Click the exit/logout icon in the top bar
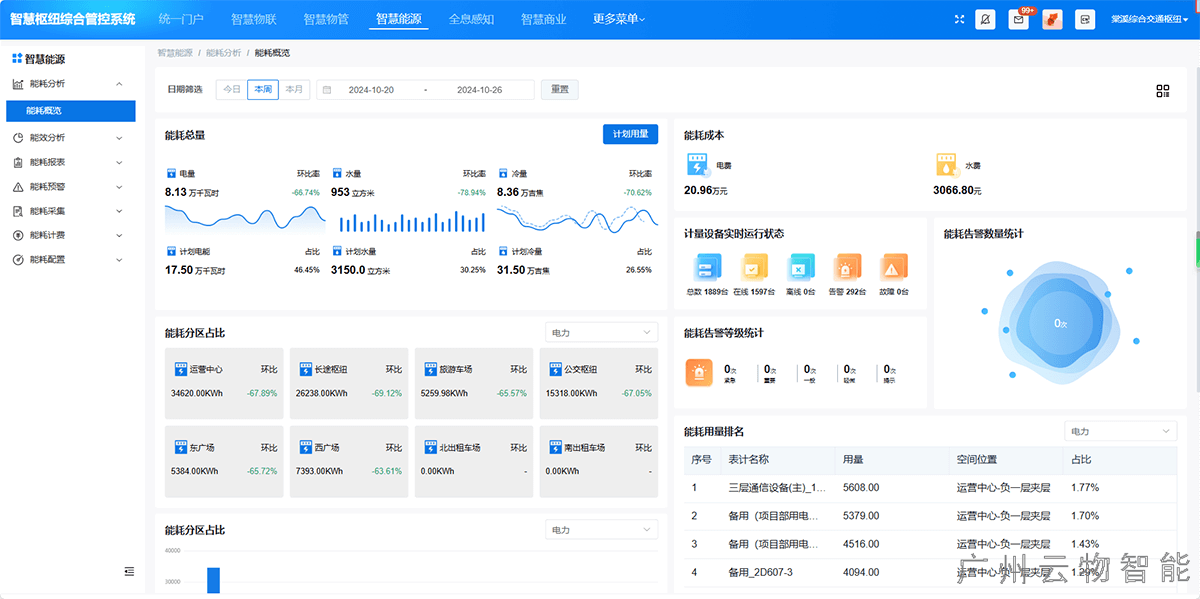This screenshot has height=599, width=1200. (1084, 19)
